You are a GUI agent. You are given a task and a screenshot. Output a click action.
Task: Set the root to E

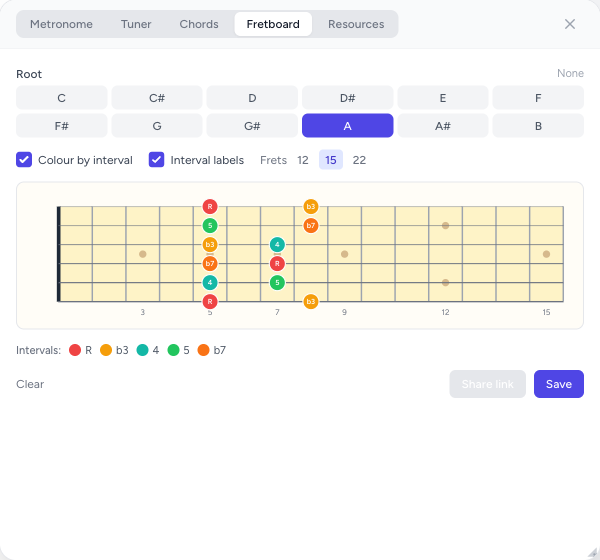pyautogui.click(x=443, y=98)
